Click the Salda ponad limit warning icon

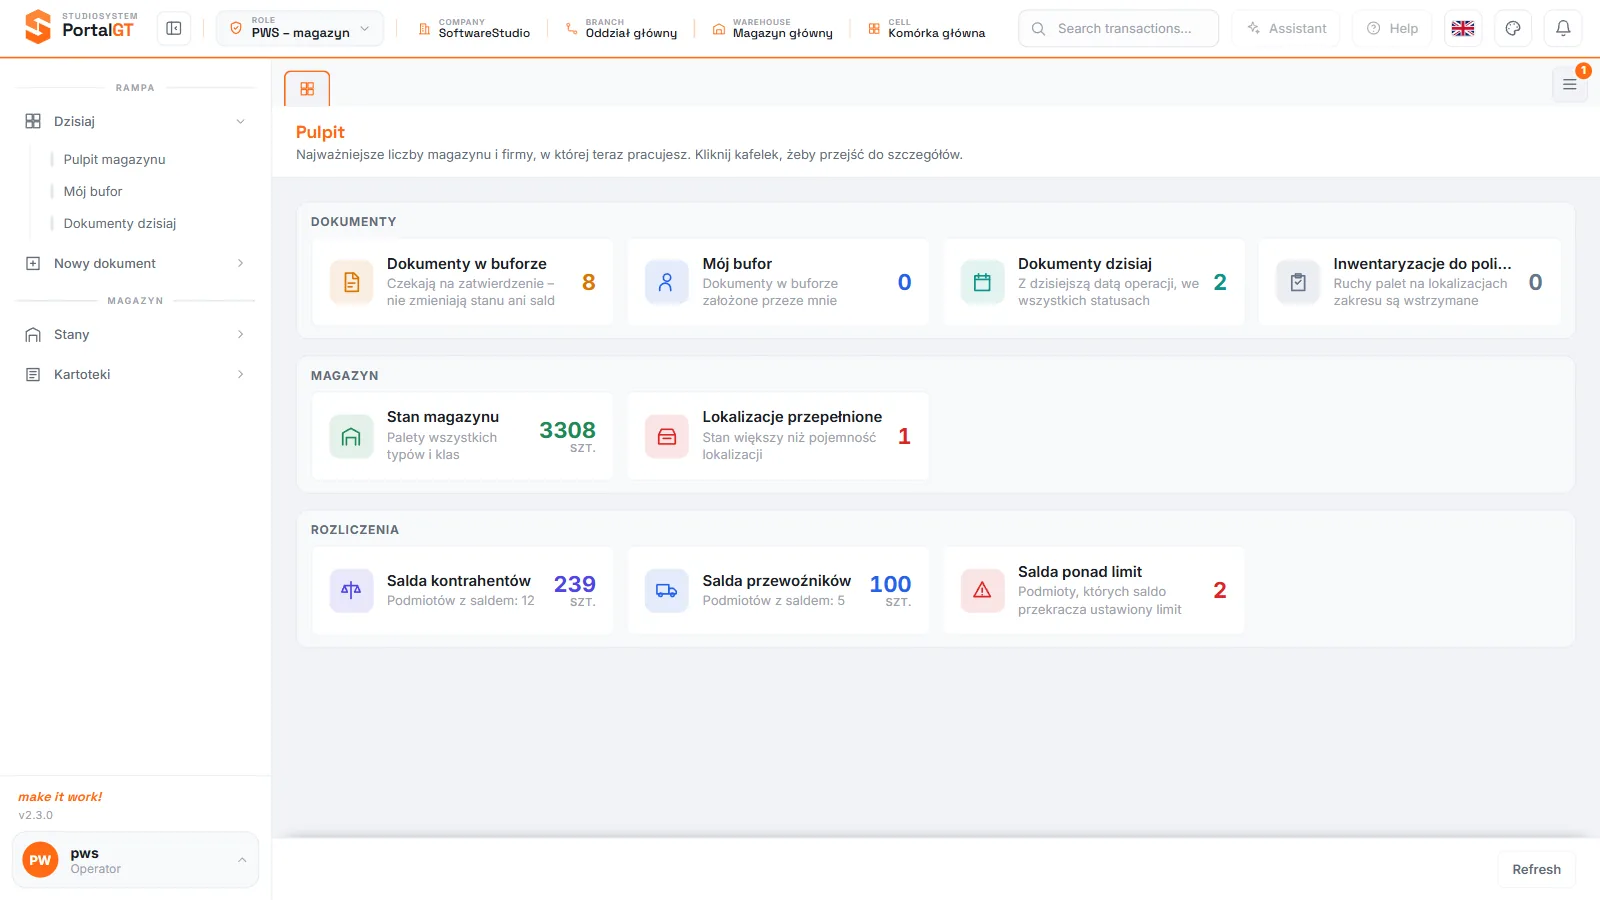pyautogui.click(x=982, y=590)
